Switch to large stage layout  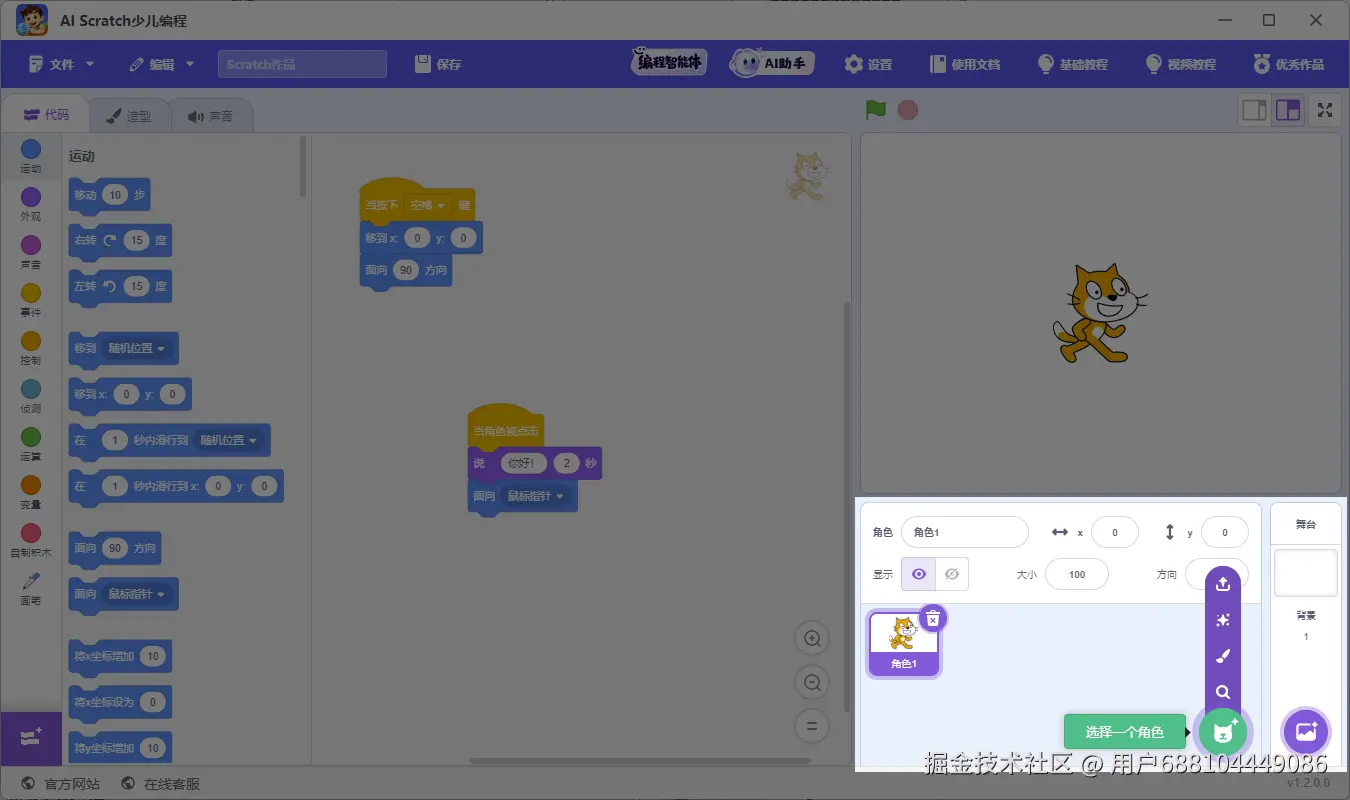point(1288,110)
